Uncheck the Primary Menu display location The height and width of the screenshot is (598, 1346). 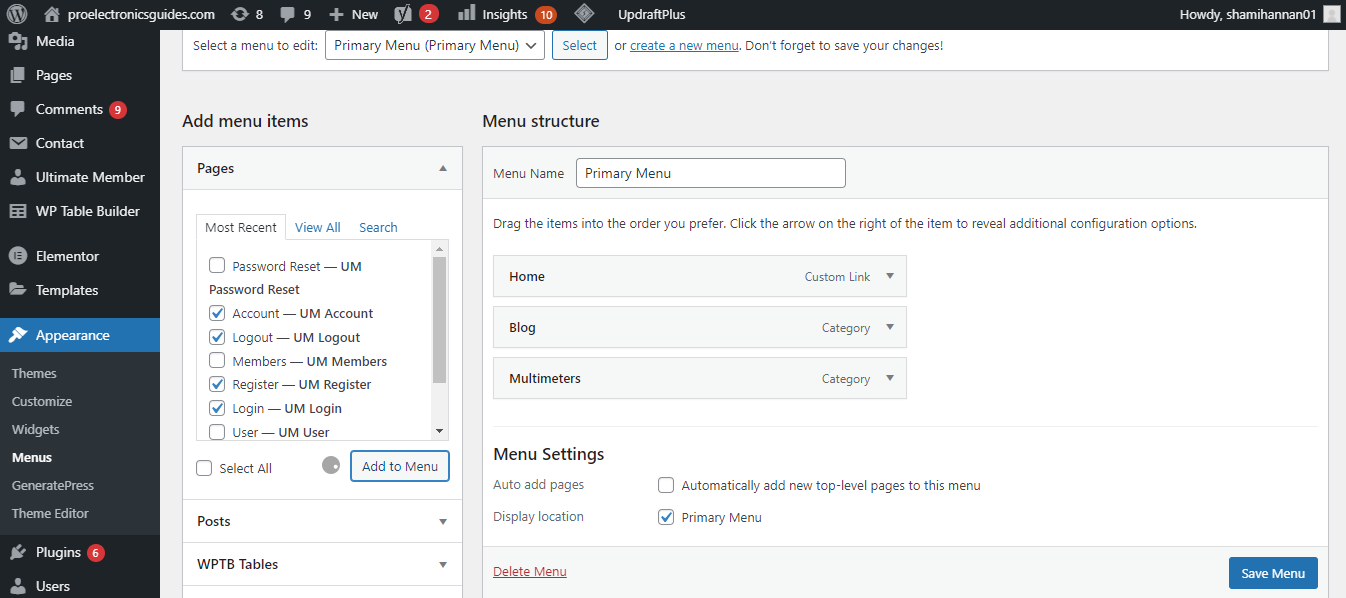(x=666, y=517)
